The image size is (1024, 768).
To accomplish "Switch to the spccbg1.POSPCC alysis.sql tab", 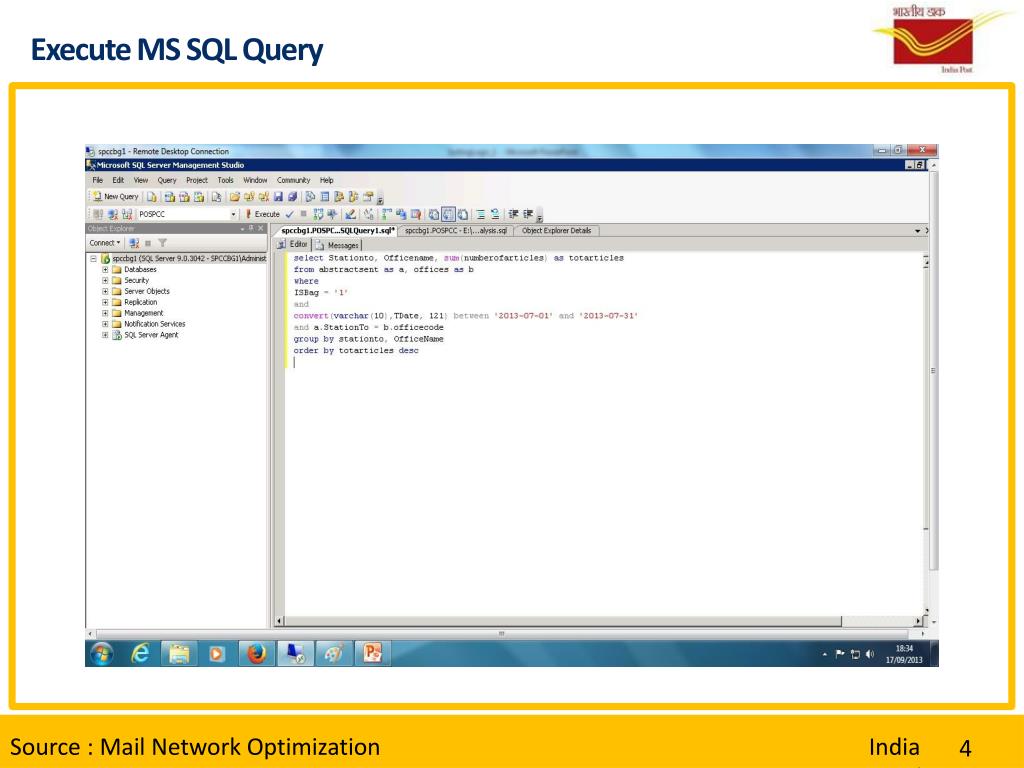I will tap(456, 231).
